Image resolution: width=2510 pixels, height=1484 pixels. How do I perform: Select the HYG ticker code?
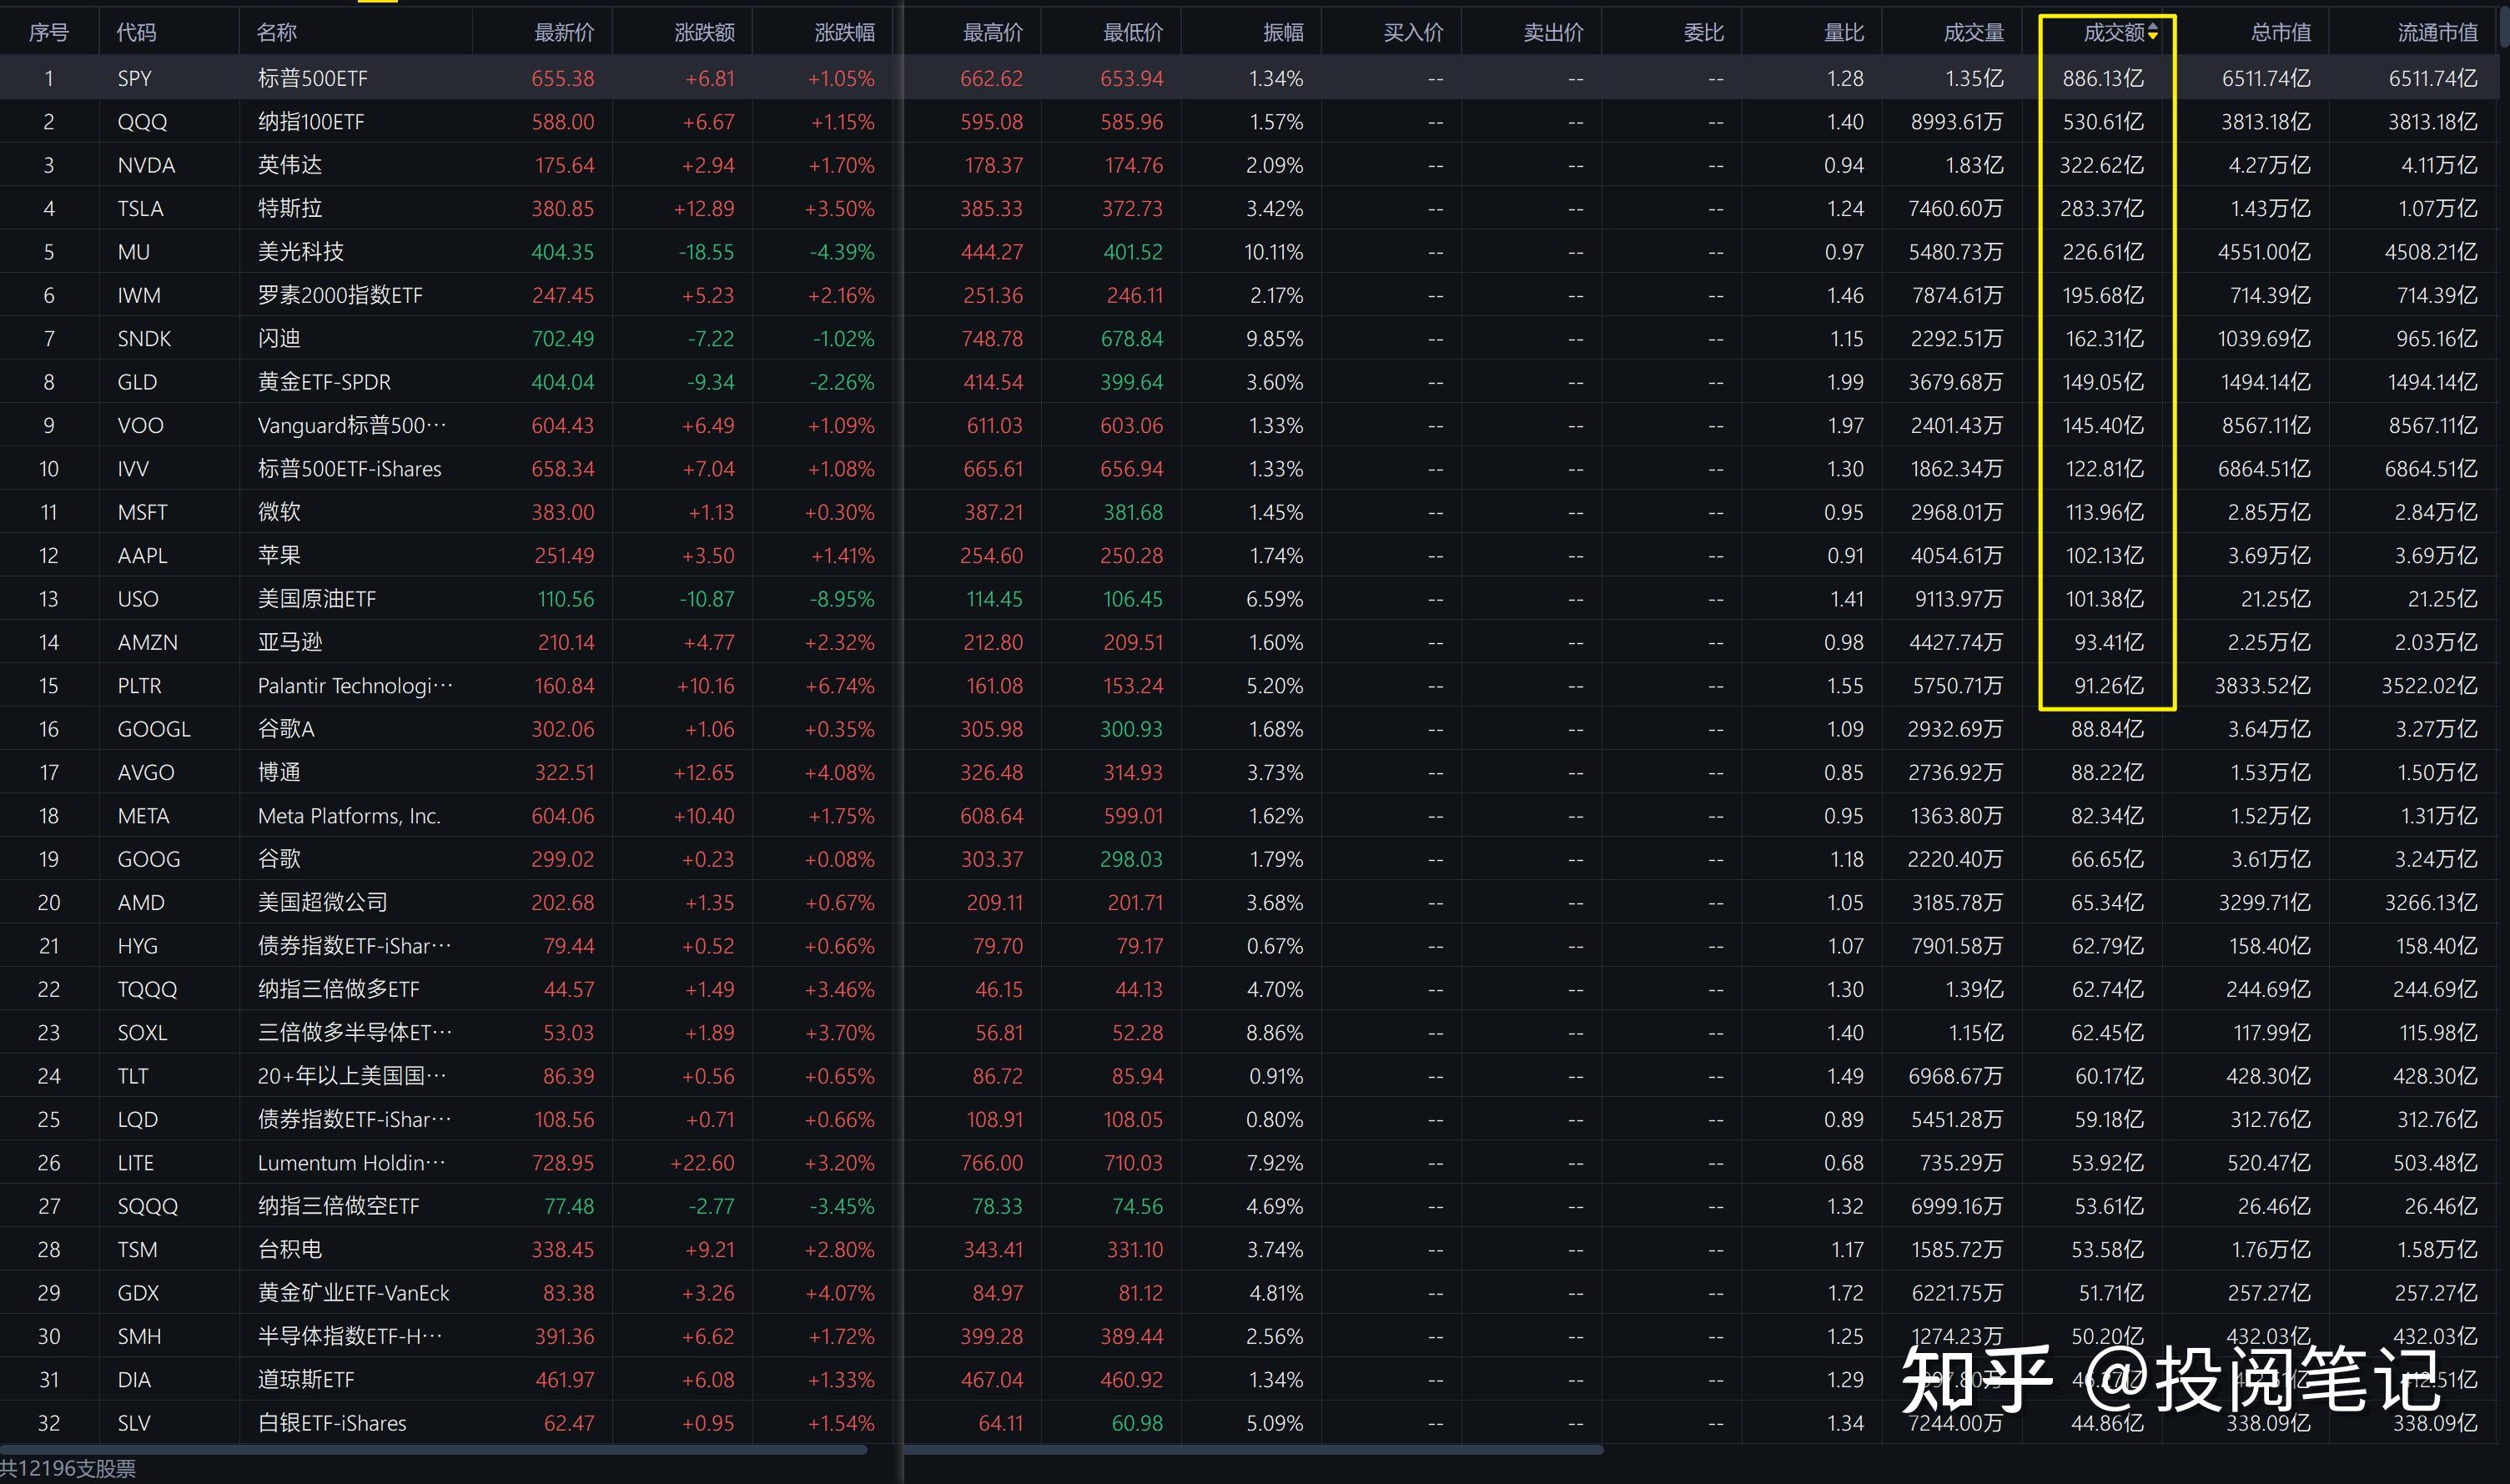pyautogui.click(x=137, y=946)
